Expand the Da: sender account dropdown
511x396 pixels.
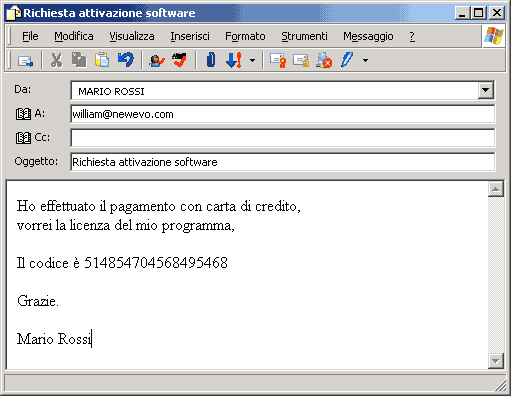coord(486,90)
